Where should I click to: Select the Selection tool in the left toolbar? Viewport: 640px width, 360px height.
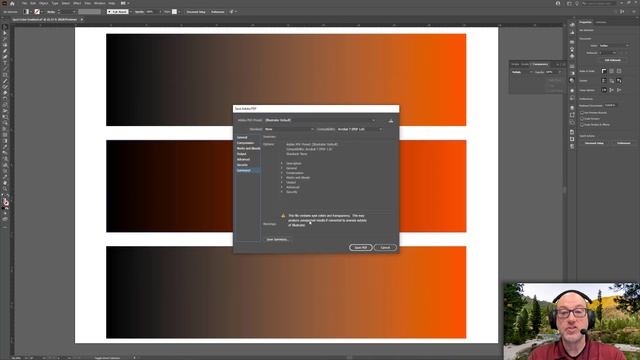pyautogui.click(x=5, y=27)
